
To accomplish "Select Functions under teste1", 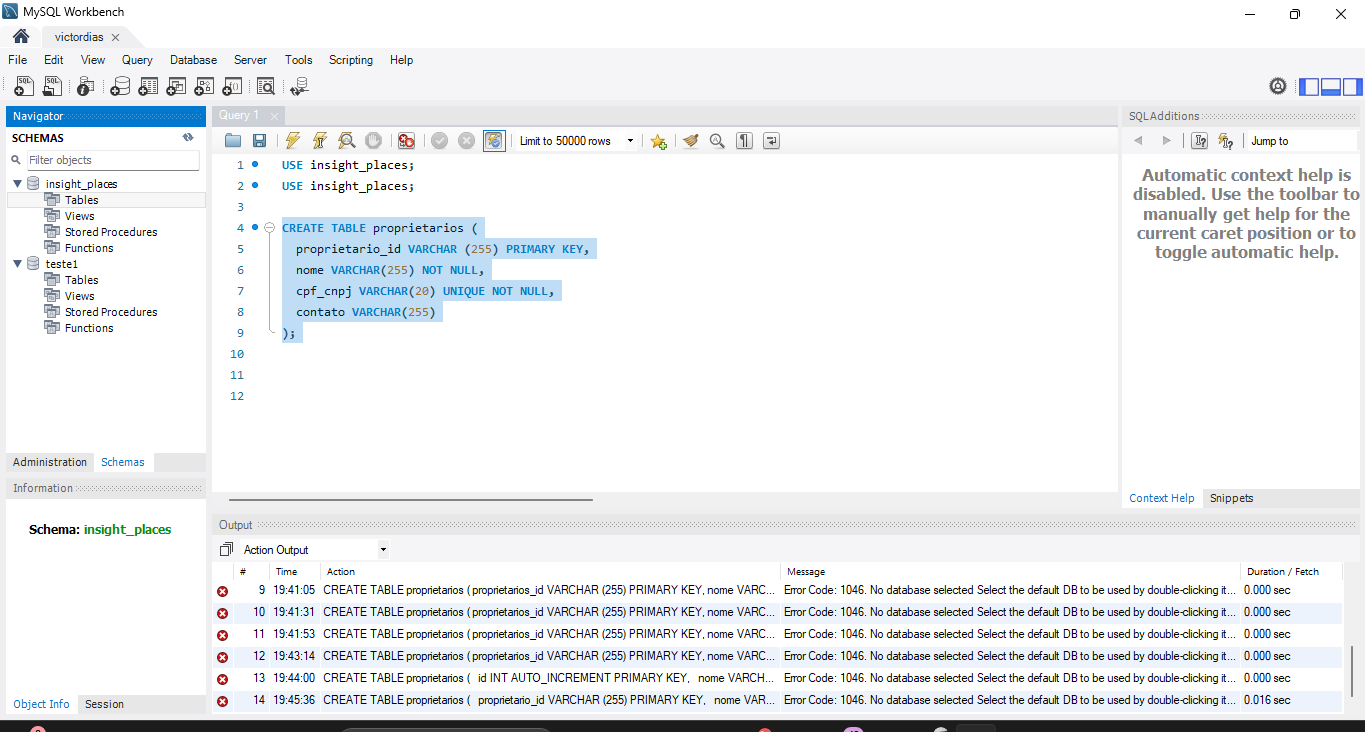I will pyautogui.click(x=89, y=328).
